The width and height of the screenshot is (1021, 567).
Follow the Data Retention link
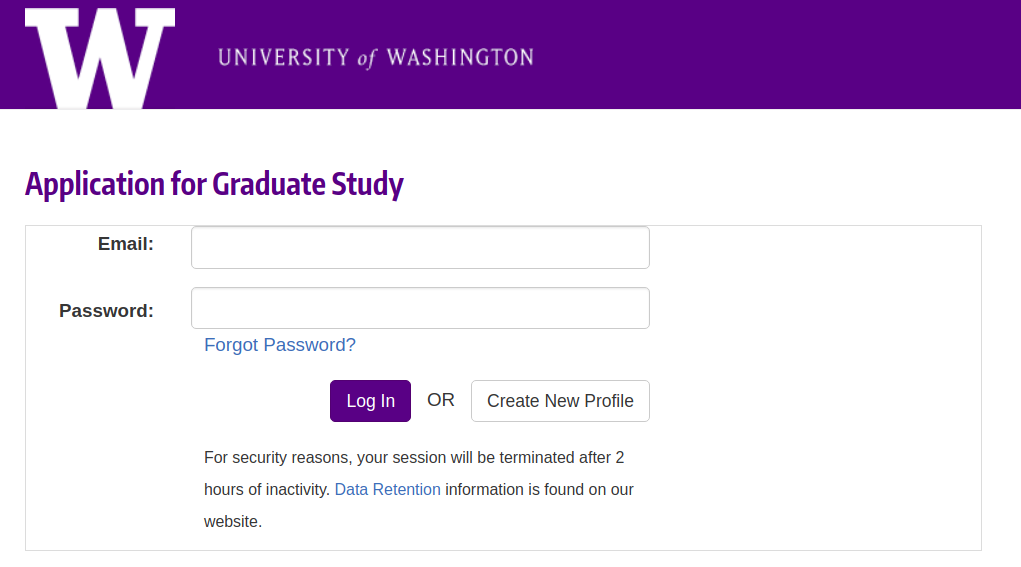pos(387,490)
